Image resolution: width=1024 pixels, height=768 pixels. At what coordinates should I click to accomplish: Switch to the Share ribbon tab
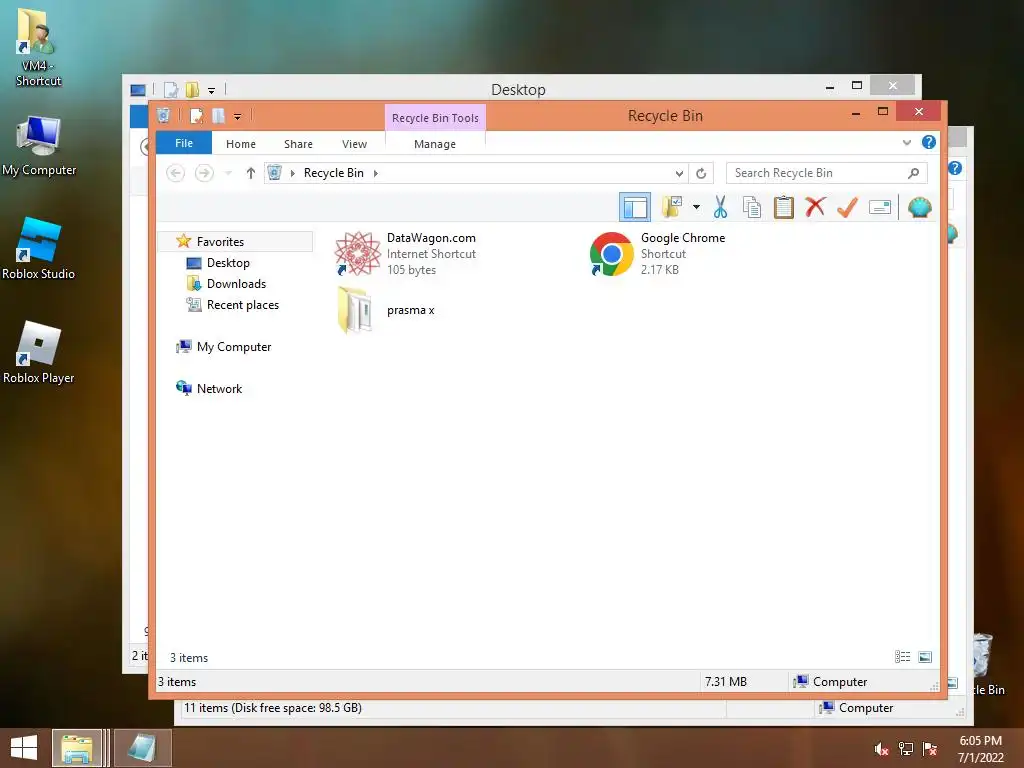[x=298, y=144]
